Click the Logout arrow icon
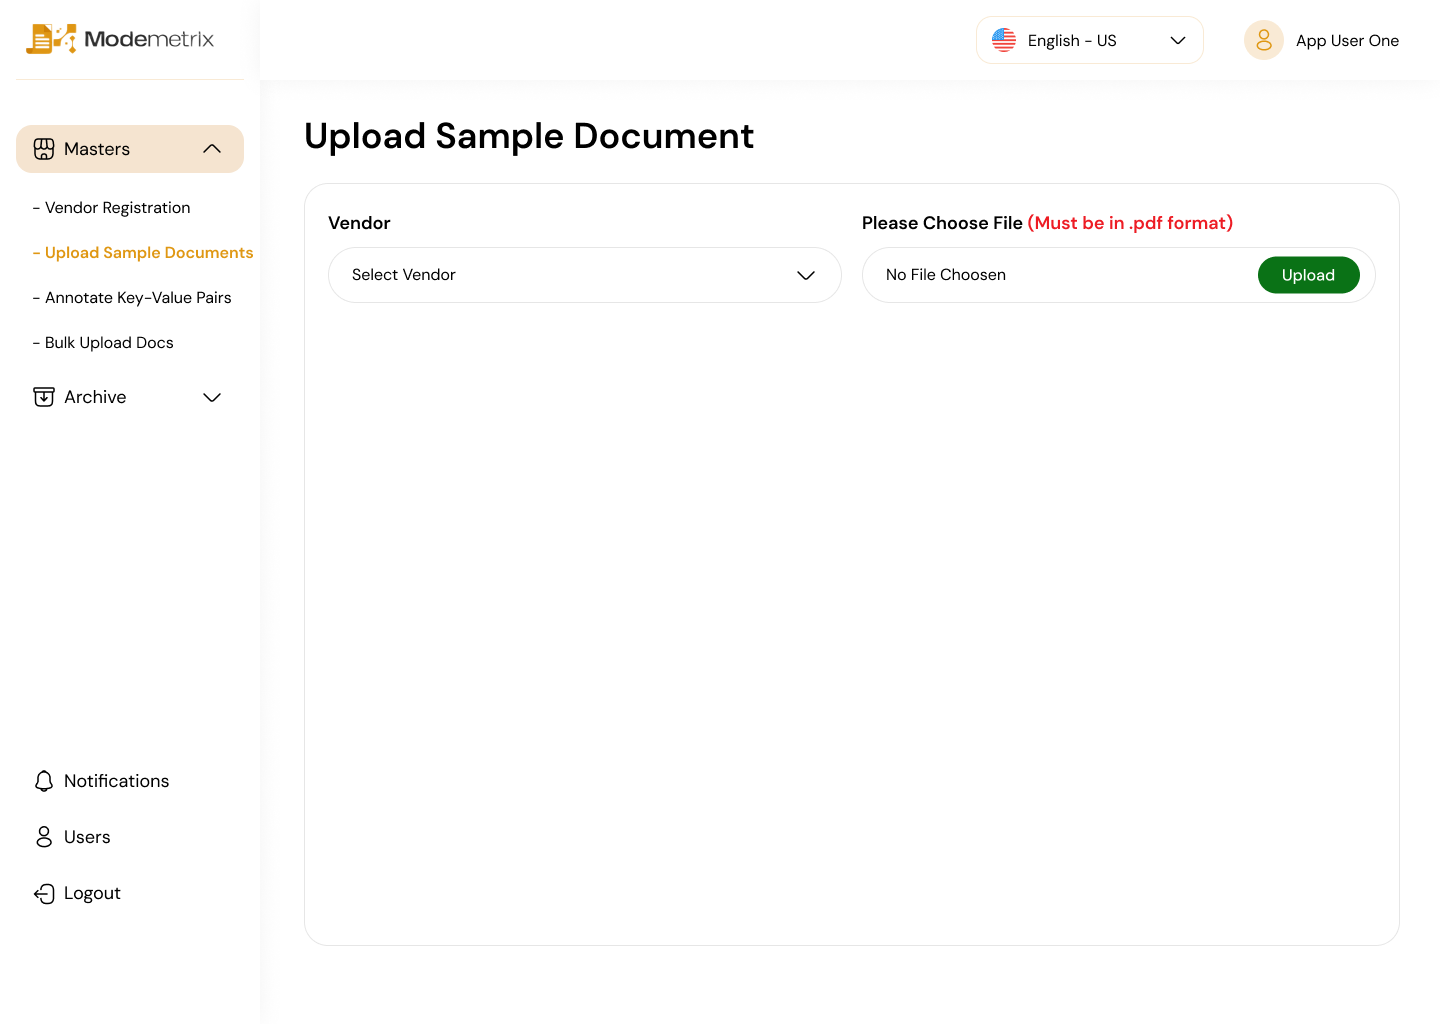 tap(44, 893)
